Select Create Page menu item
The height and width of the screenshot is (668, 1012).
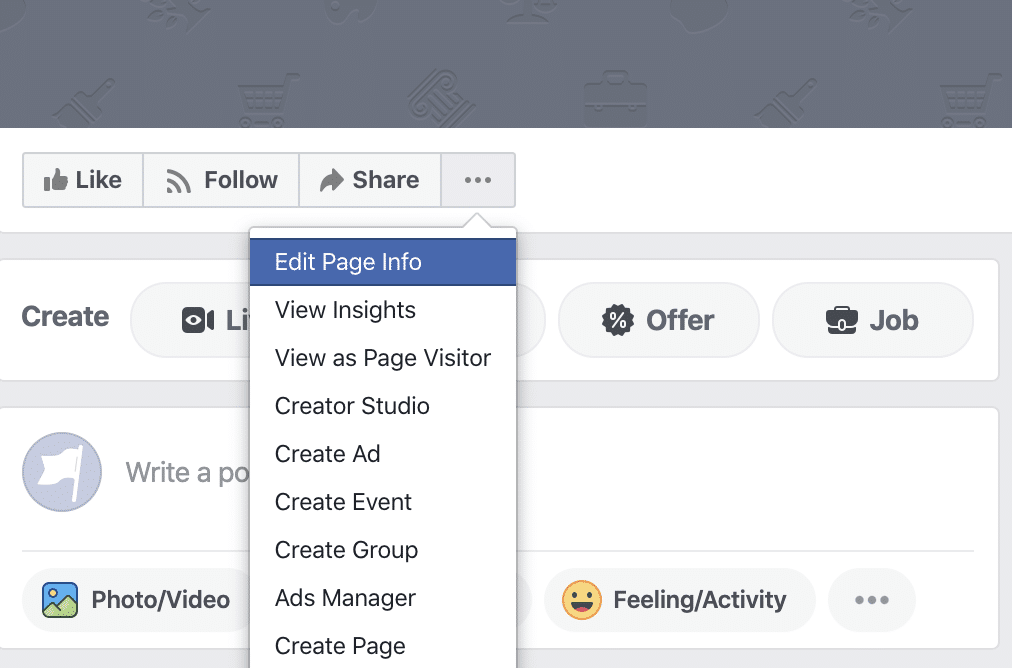coord(340,646)
